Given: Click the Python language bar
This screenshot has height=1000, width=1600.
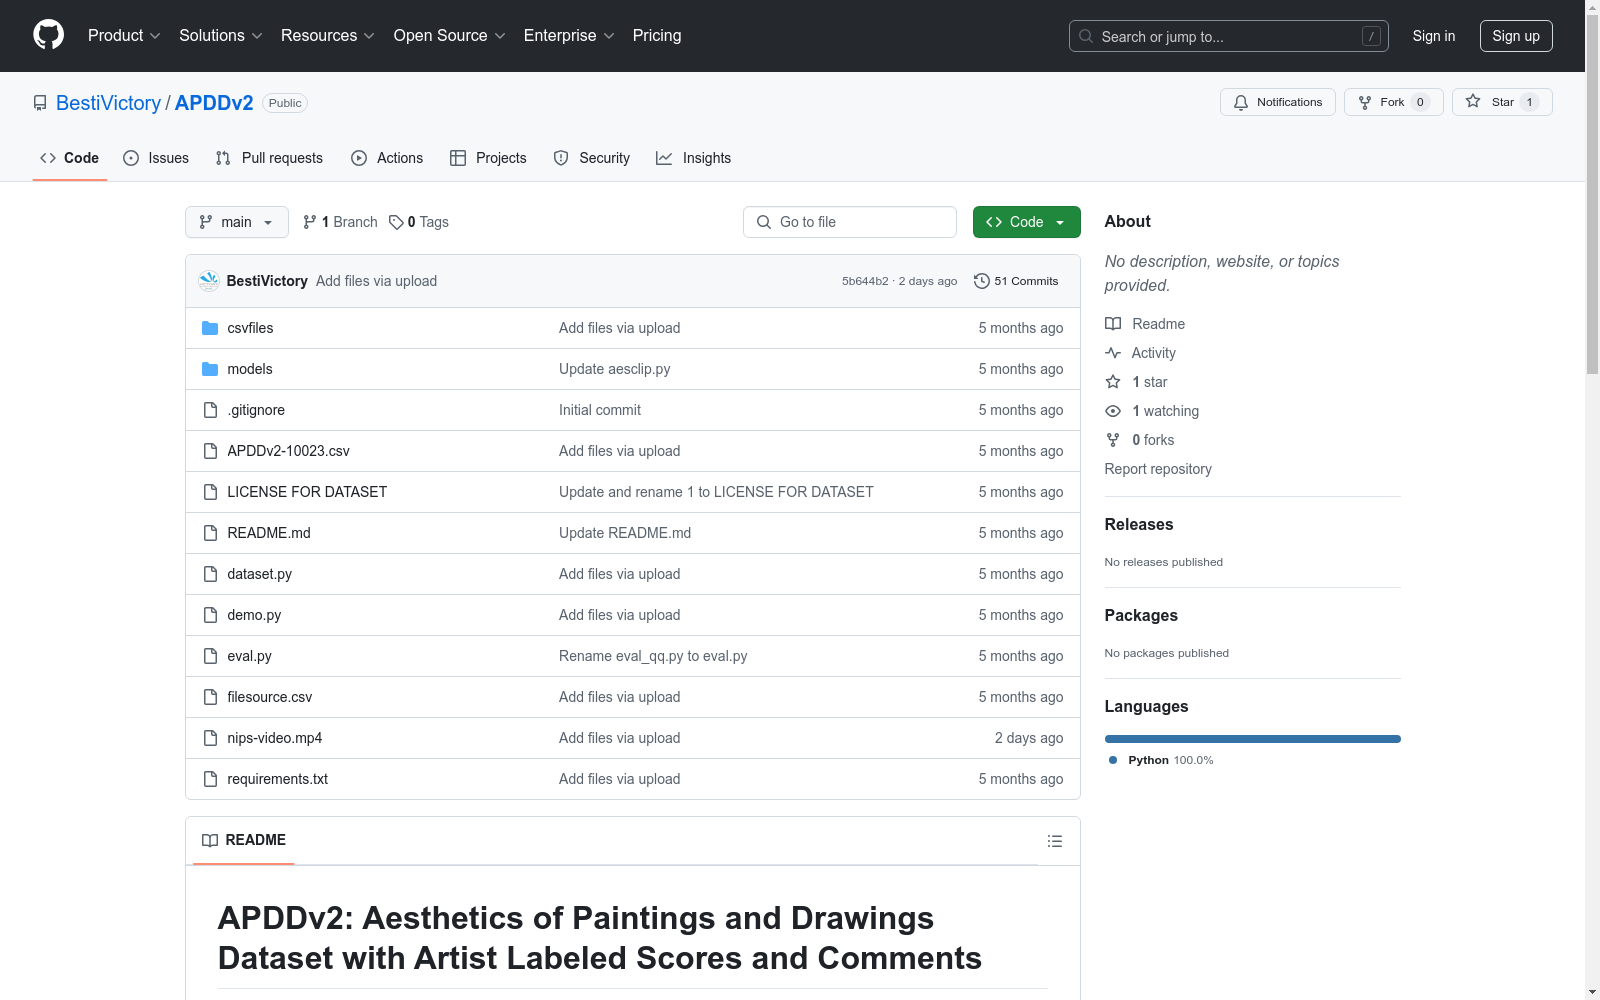Looking at the screenshot, I should tap(1252, 739).
